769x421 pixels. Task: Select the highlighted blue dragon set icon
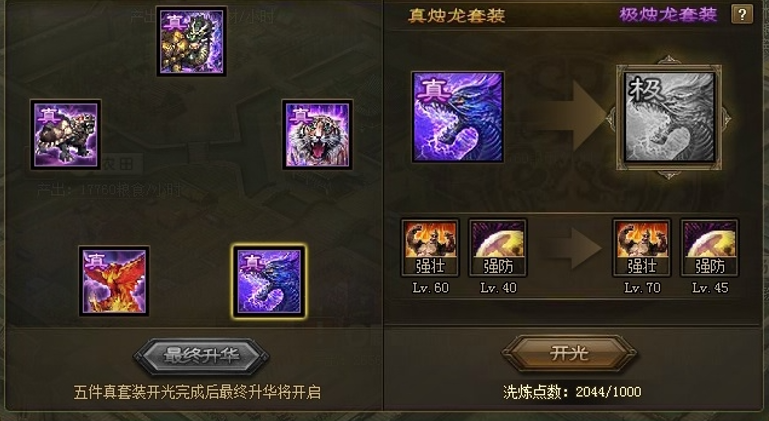[269, 281]
